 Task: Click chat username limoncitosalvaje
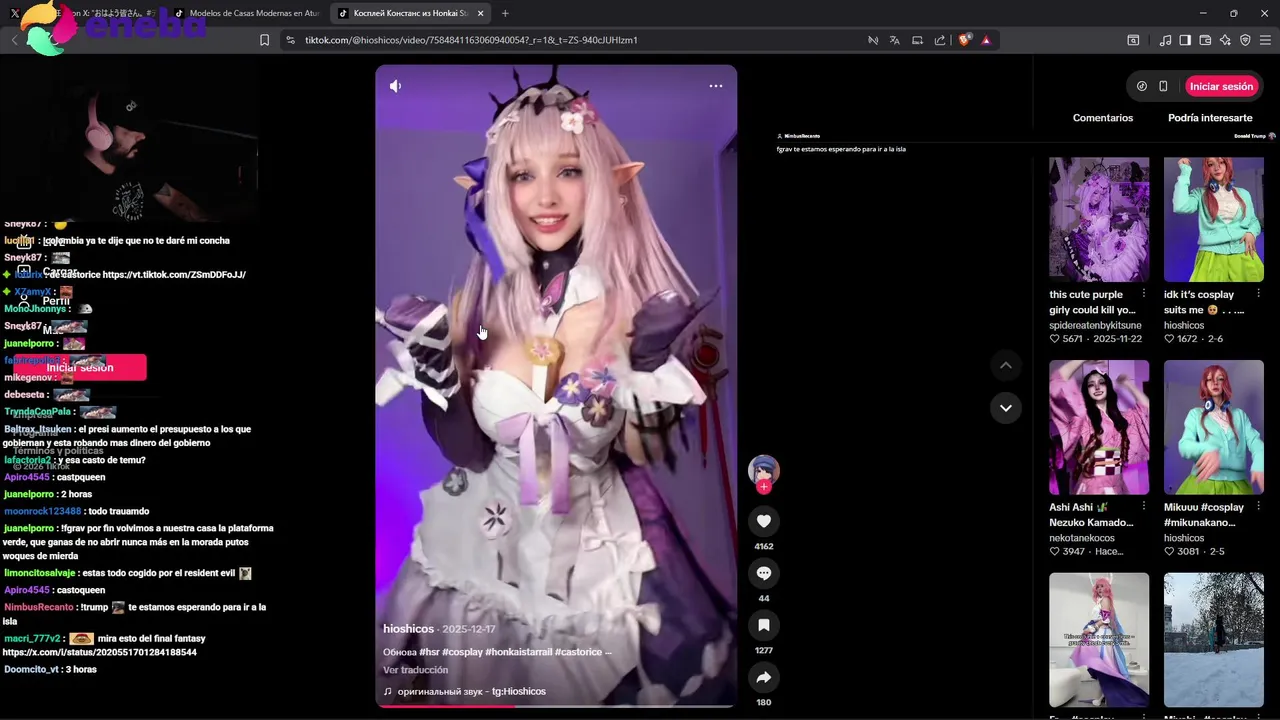[40, 573]
